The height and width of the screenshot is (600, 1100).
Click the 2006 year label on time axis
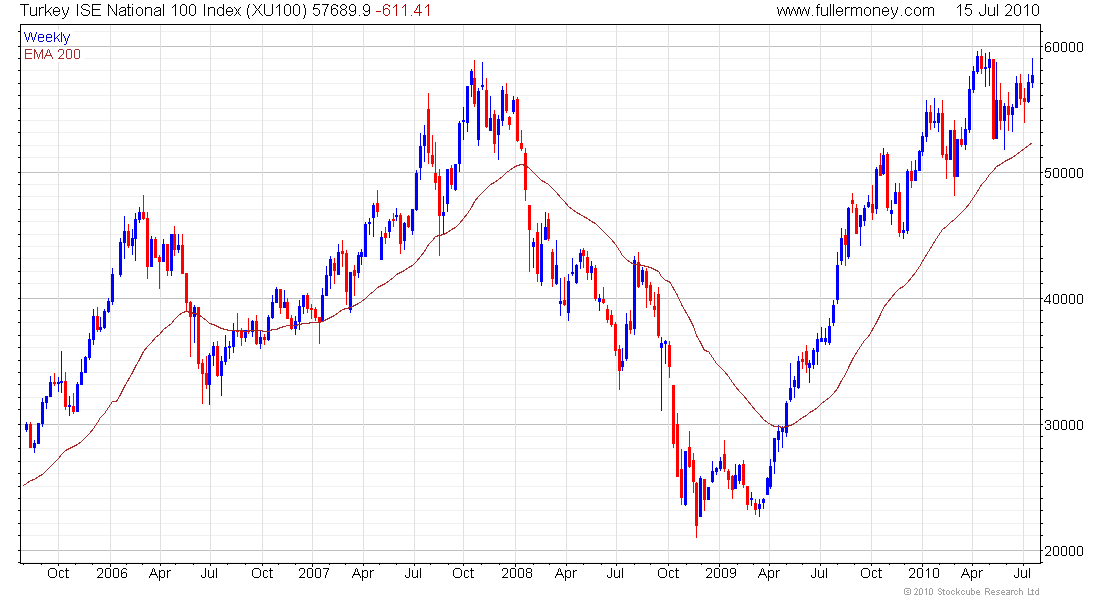click(112, 573)
